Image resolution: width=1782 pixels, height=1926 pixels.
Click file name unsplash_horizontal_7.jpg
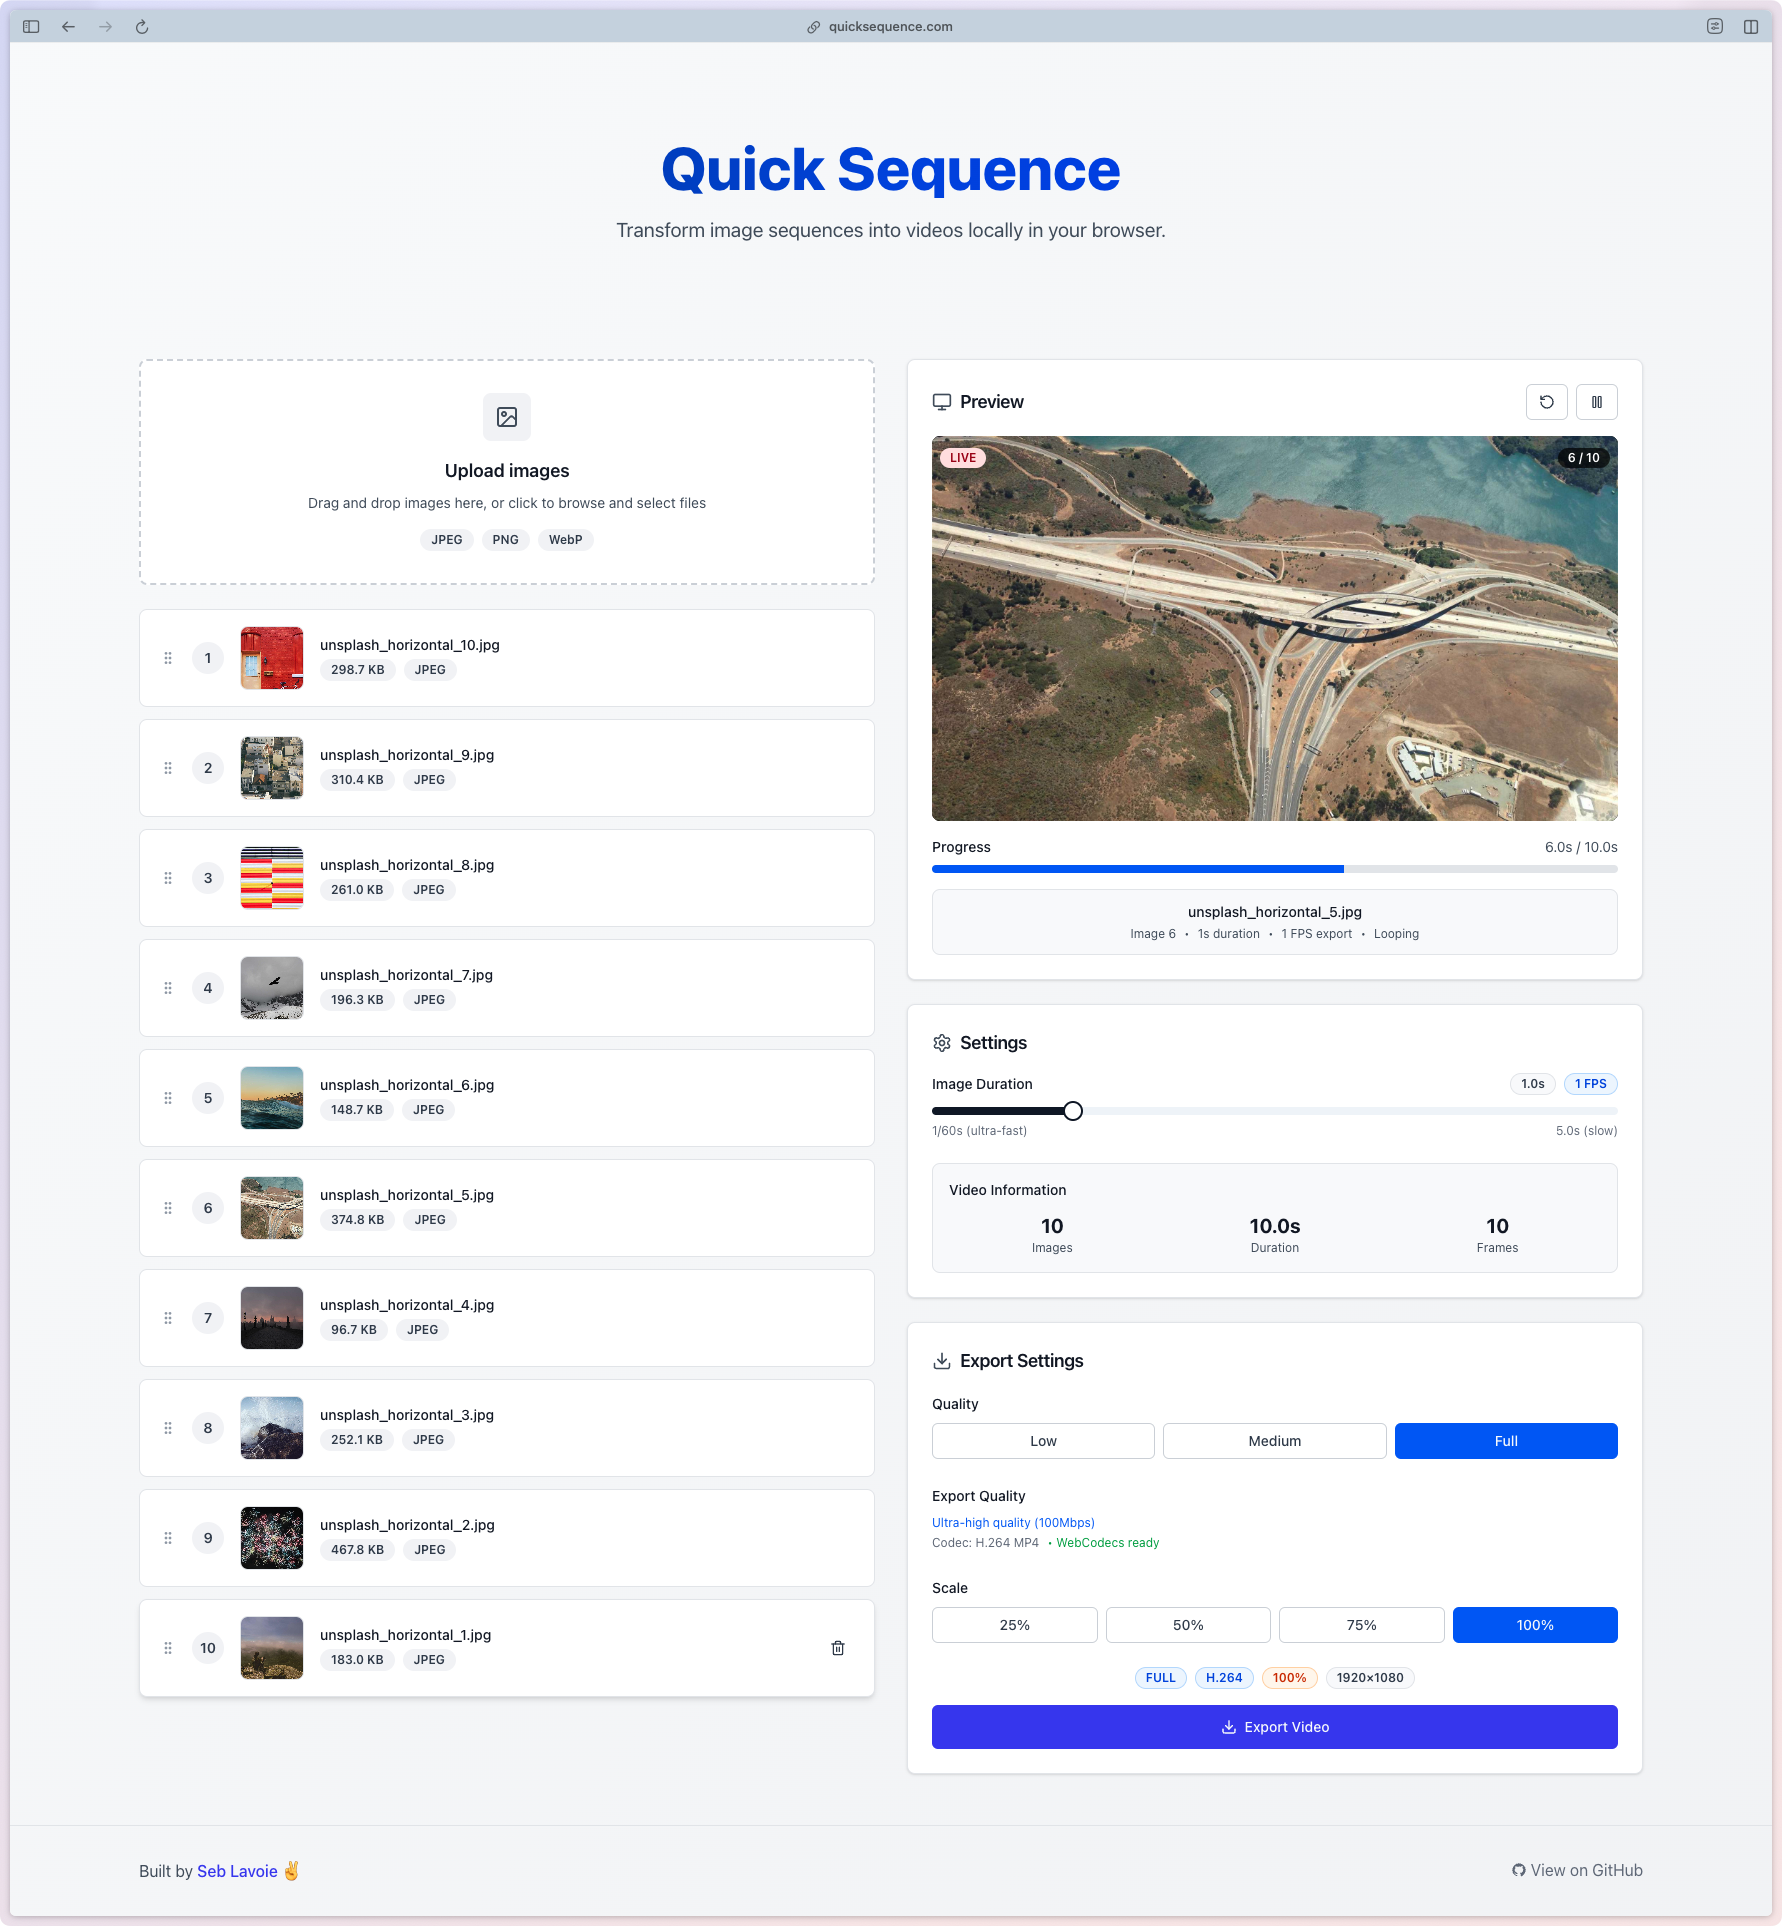[x=406, y=975]
